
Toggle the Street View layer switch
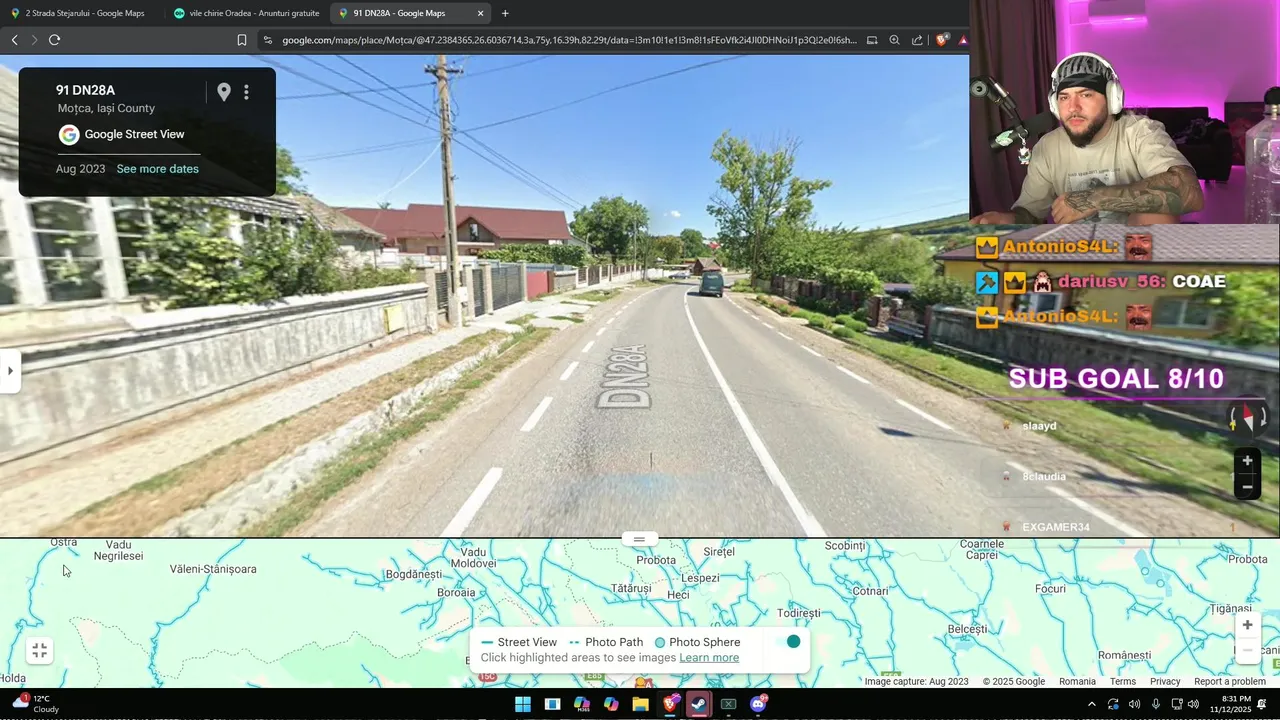[786, 642]
